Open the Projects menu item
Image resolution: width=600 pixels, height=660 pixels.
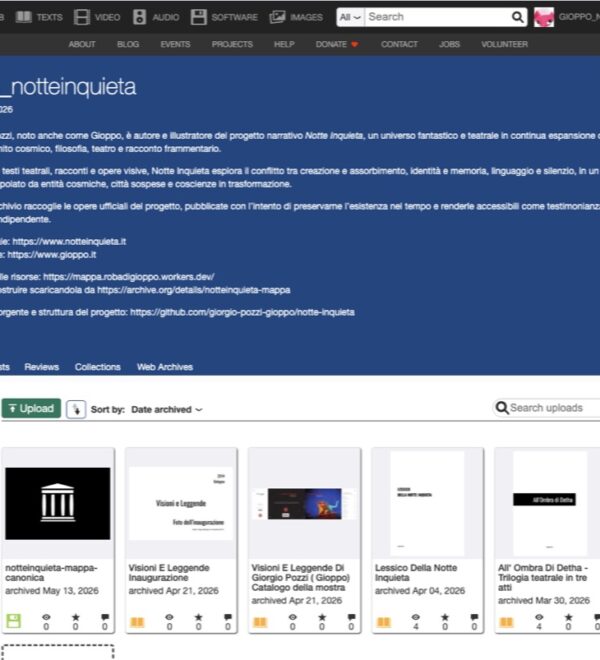[x=232, y=44]
